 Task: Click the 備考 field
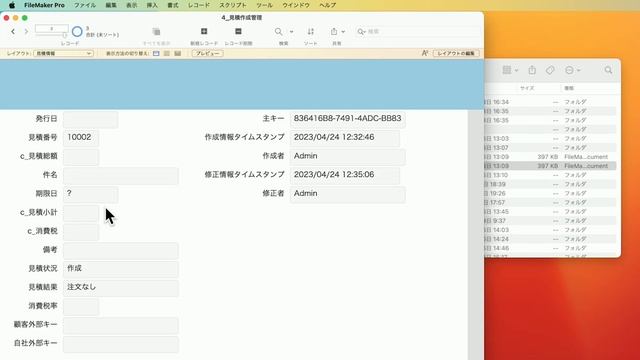121,251
